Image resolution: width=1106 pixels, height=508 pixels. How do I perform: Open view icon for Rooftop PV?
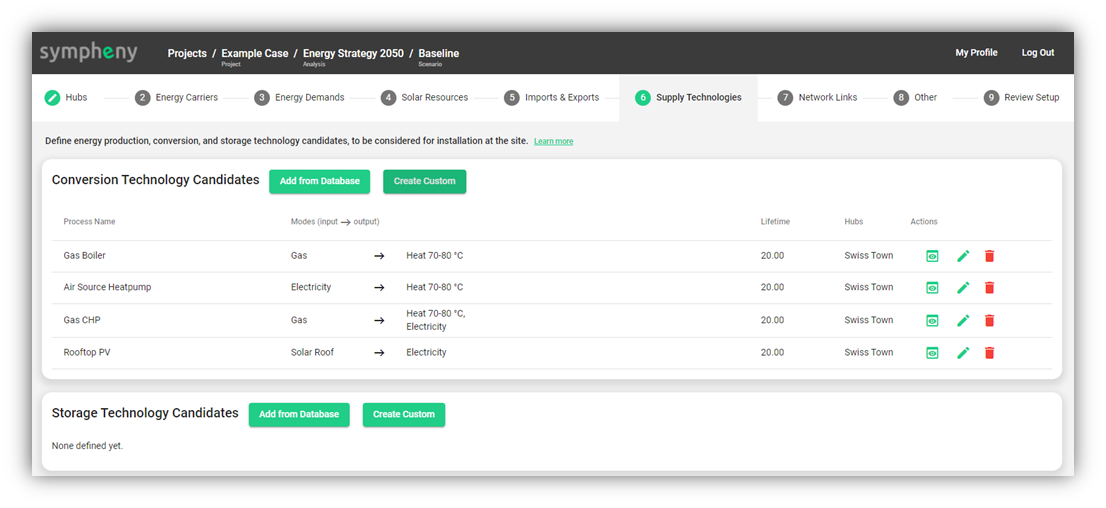(932, 353)
